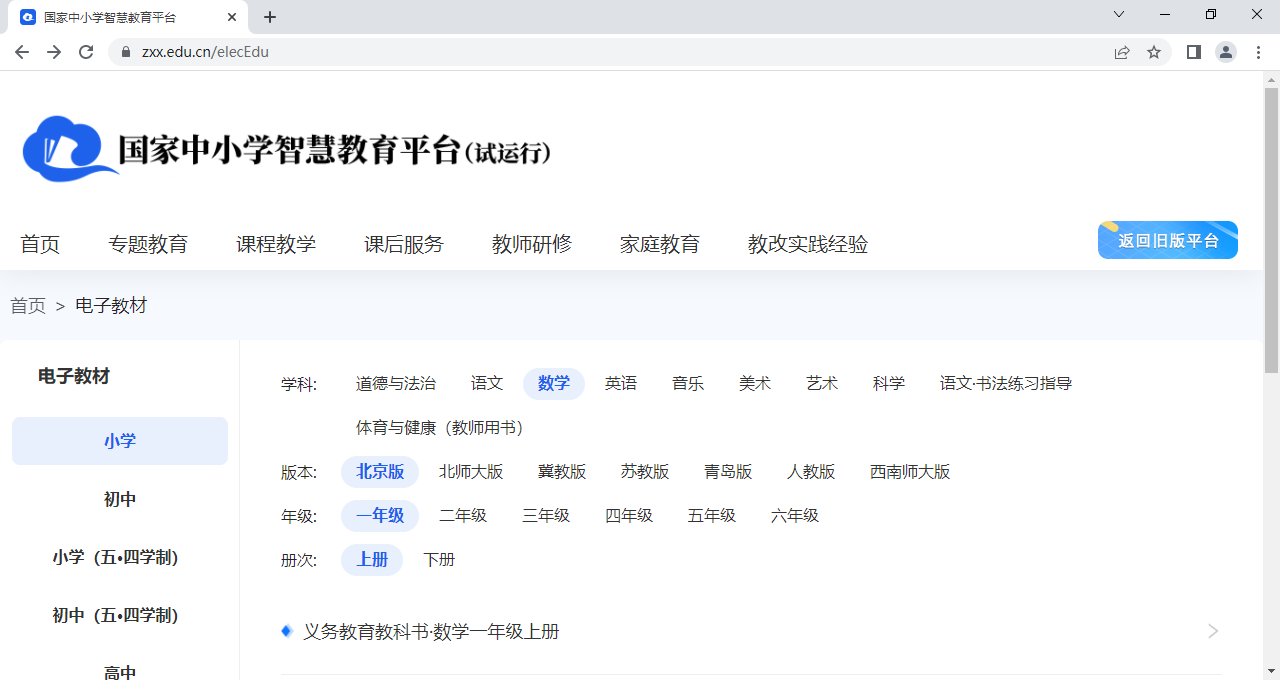Viewport: 1280px width, 680px height.
Task: Open 课后服务 navigation item
Action: pos(404,244)
